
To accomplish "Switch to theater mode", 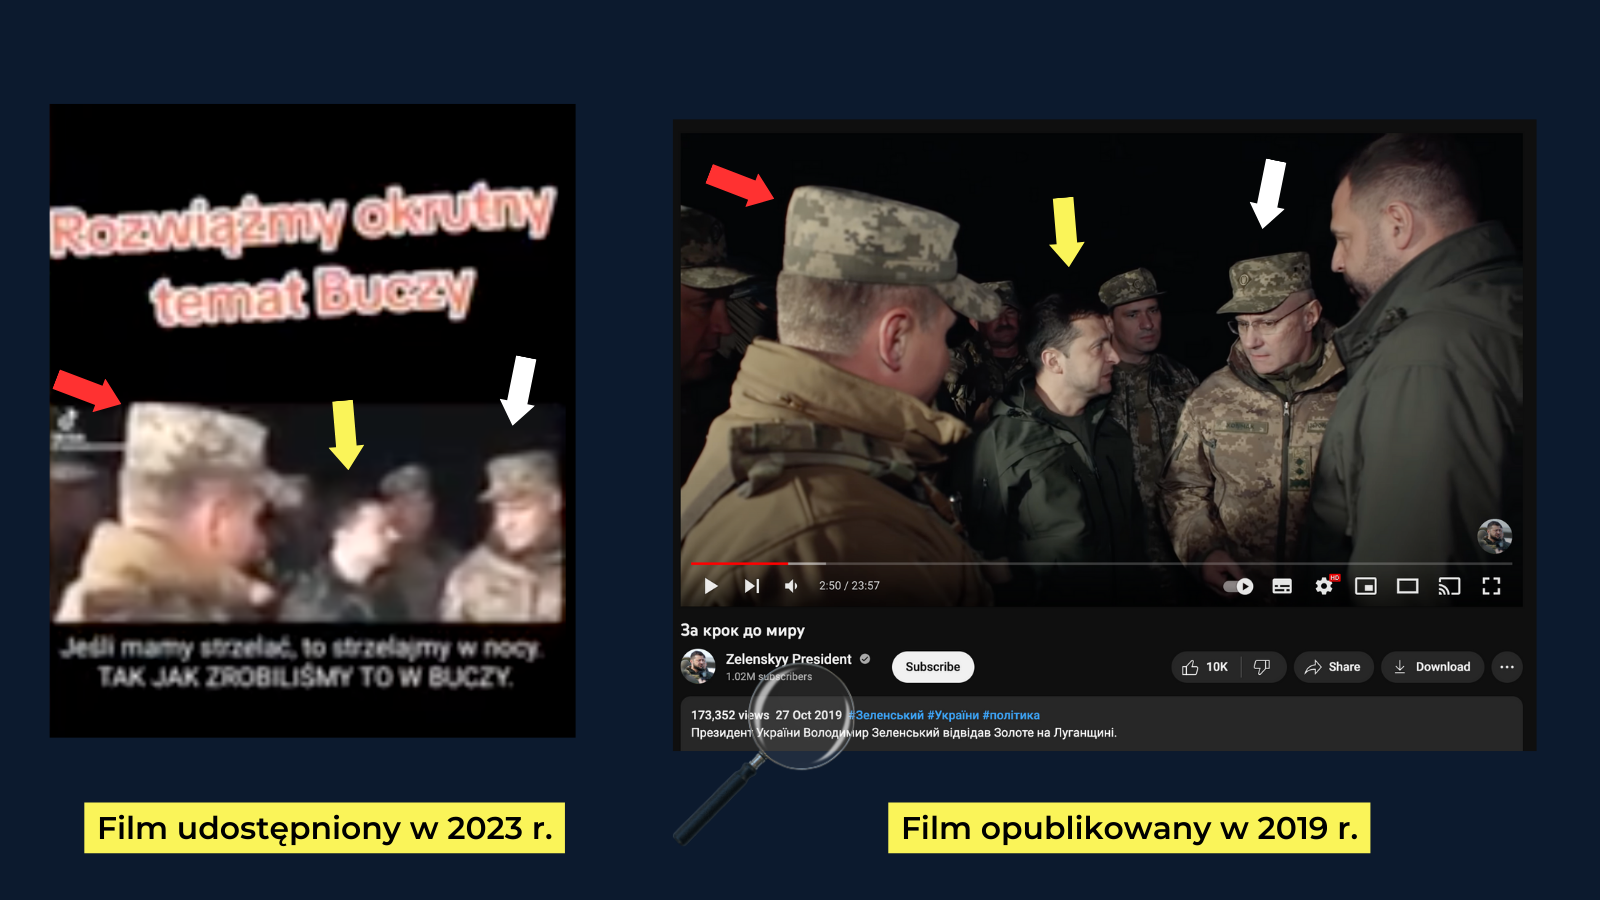I will 1408,586.
